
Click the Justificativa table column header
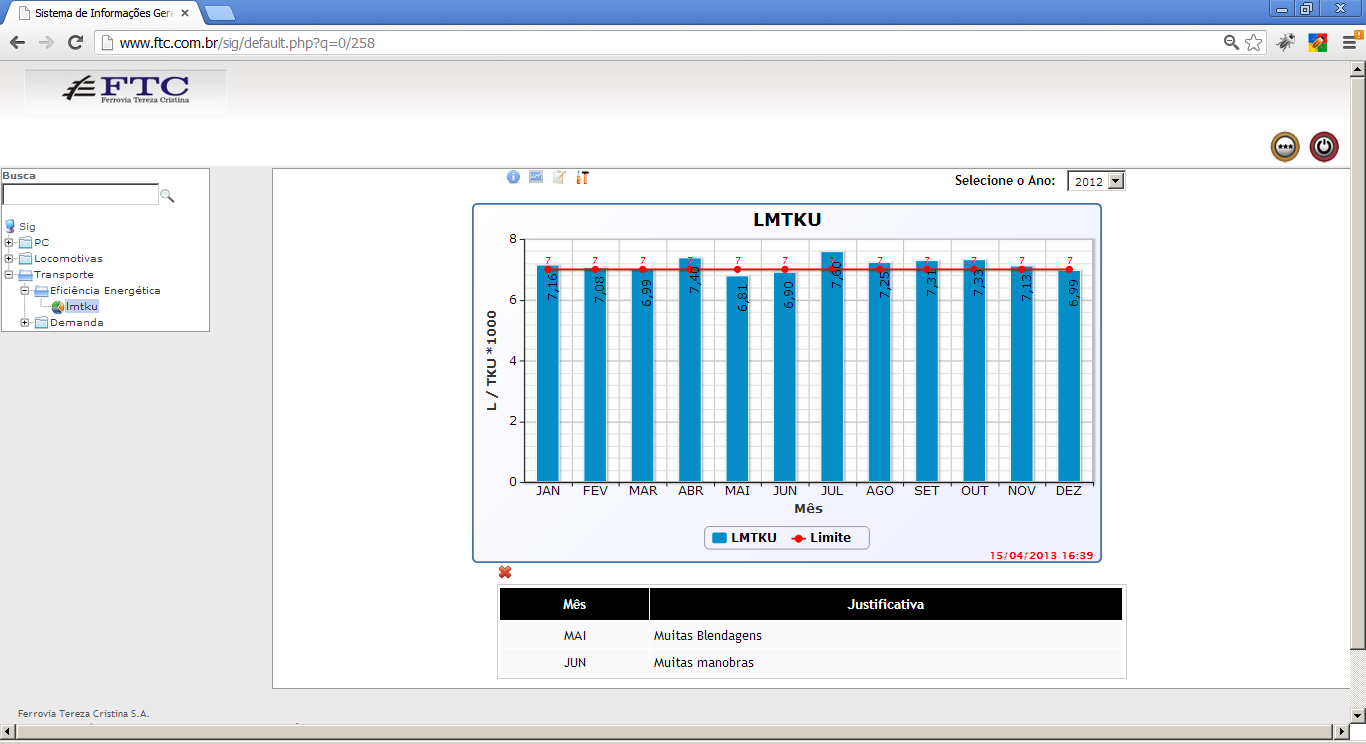[886, 605]
